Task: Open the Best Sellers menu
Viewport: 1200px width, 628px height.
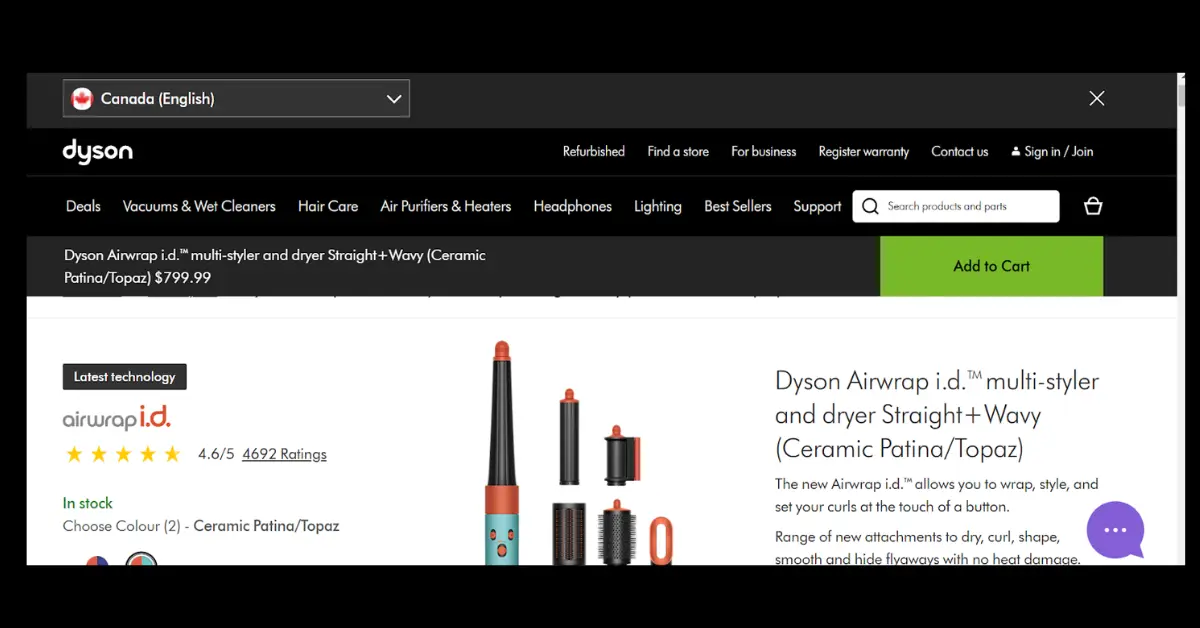Action: point(738,206)
